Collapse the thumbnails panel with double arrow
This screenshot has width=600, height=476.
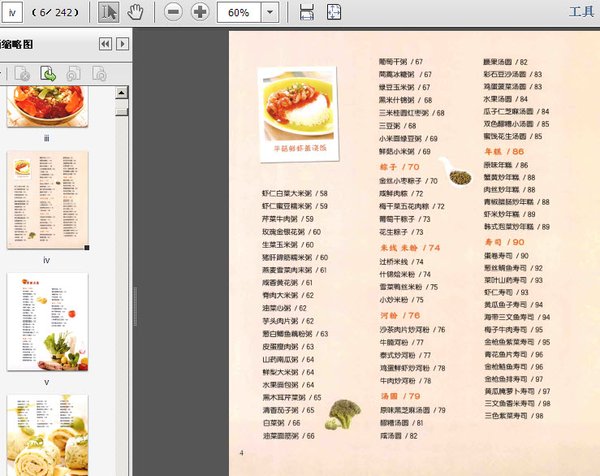104,44
